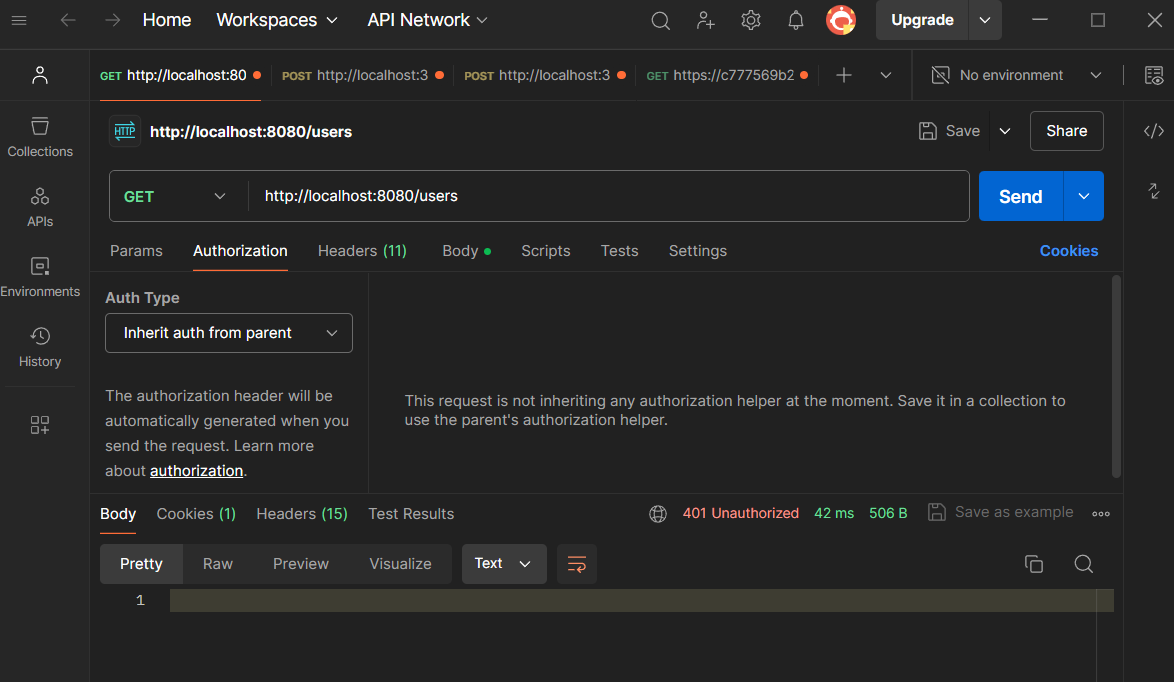The height and width of the screenshot is (682, 1174).
Task: Switch to the Tests tab
Action: point(619,251)
